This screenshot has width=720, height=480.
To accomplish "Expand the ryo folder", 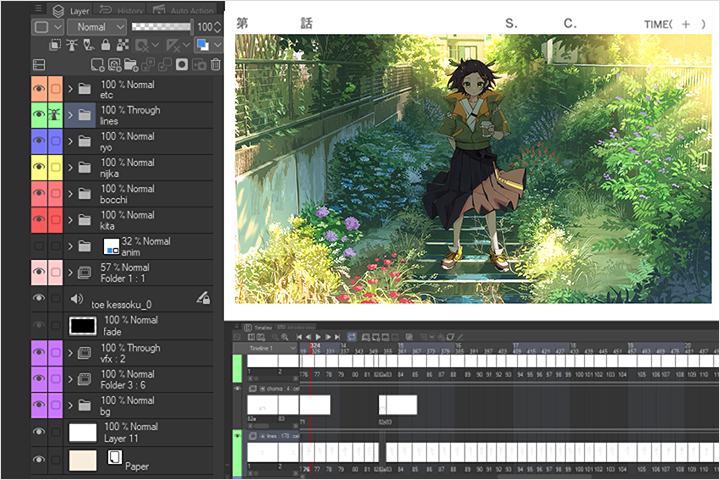I will (x=70, y=141).
